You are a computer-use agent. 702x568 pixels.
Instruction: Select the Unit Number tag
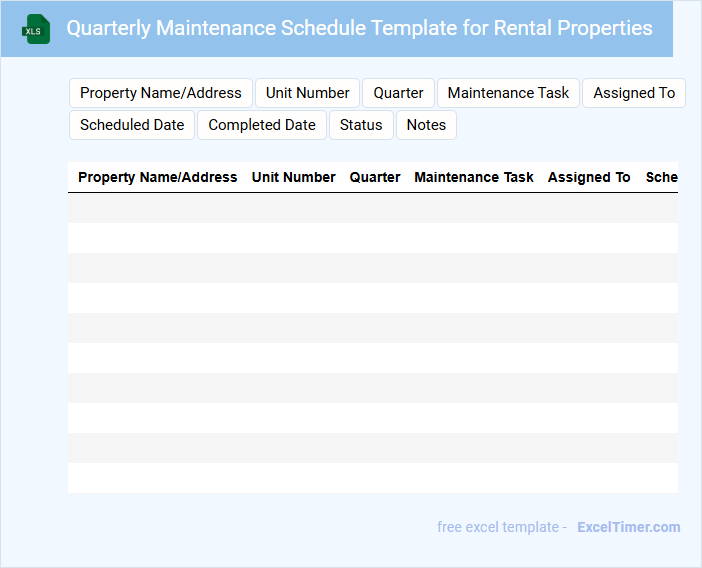tap(308, 93)
